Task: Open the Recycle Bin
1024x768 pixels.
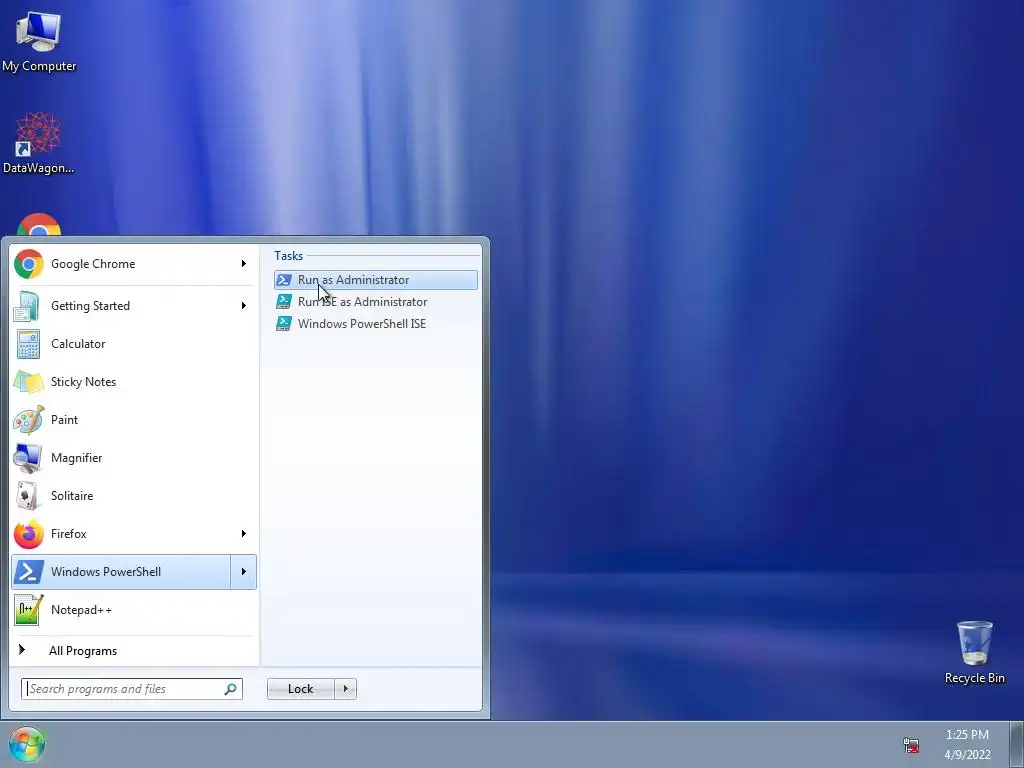Action: (974, 652)
